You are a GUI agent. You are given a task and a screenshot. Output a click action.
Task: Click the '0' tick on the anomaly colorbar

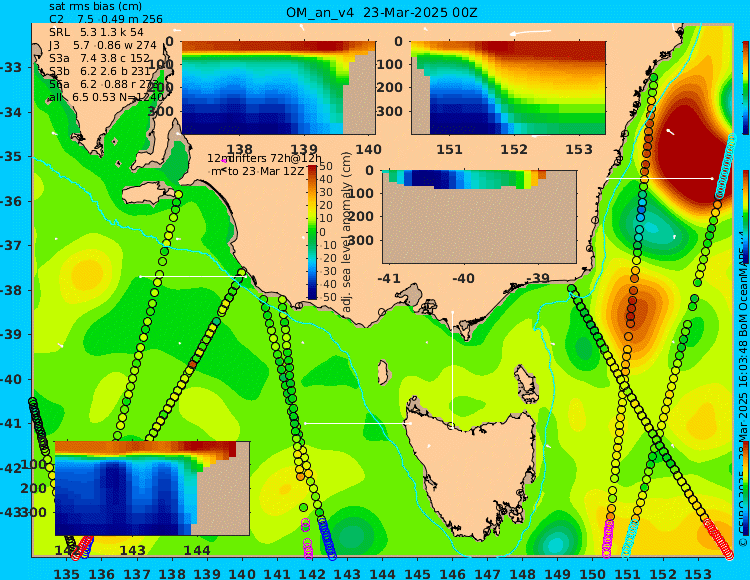pos(322,232)
